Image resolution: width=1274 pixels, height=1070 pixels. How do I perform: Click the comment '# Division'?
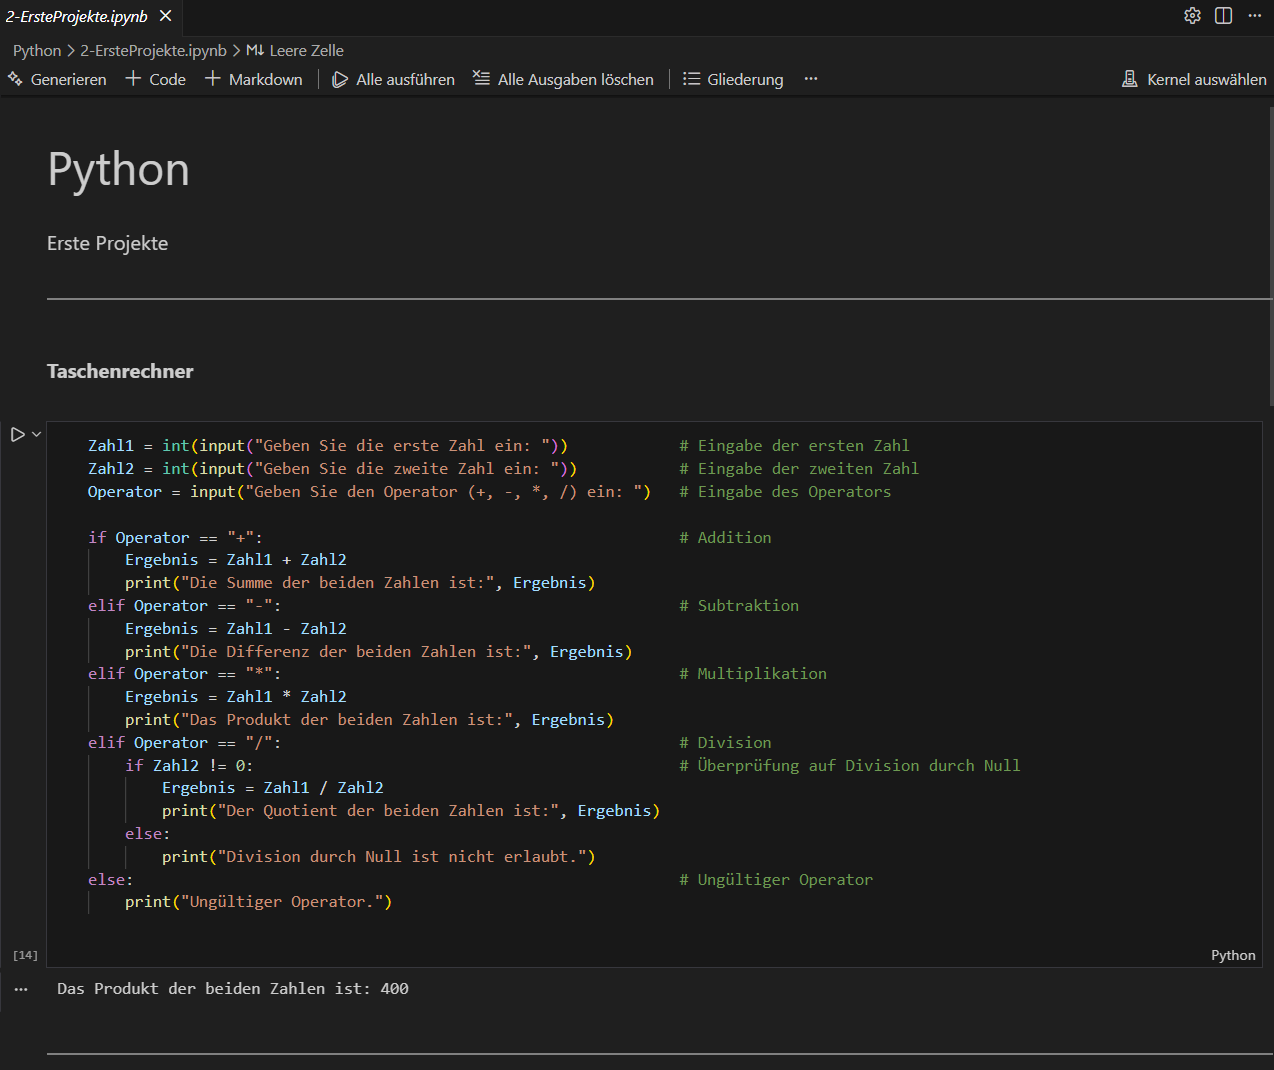click(725, 742)
